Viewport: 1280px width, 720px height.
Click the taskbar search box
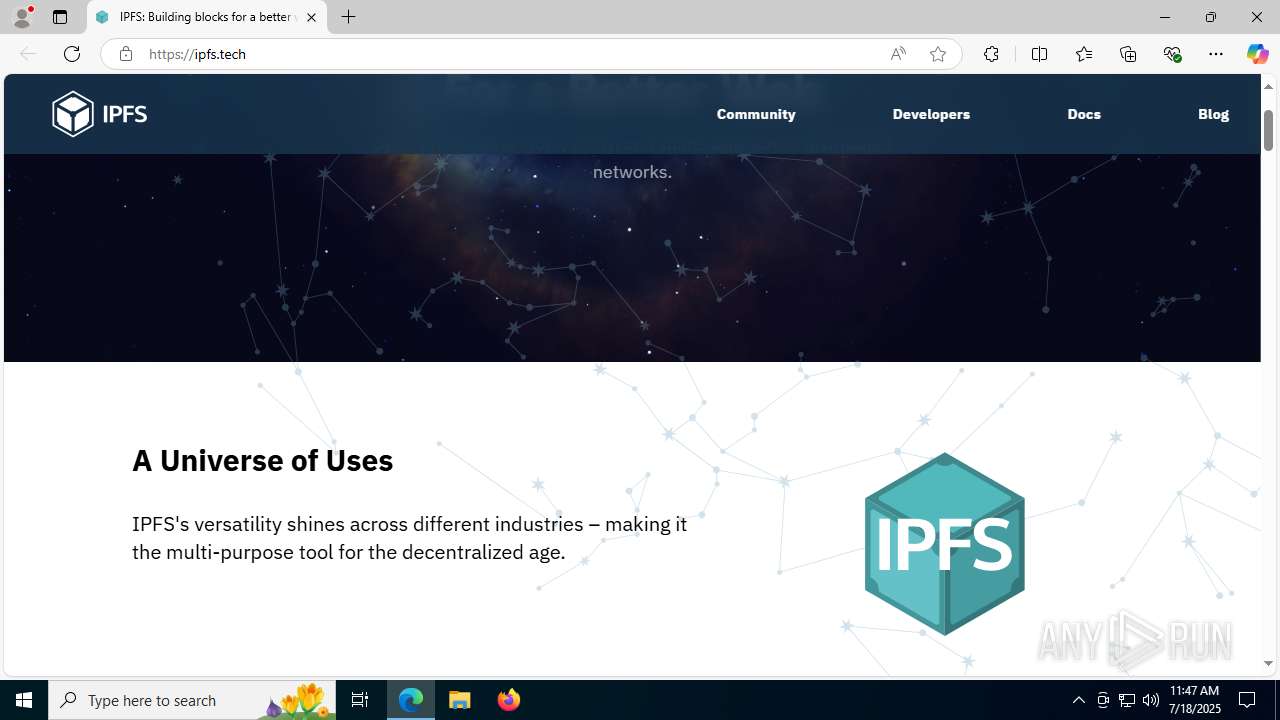(x=192, y=700)
